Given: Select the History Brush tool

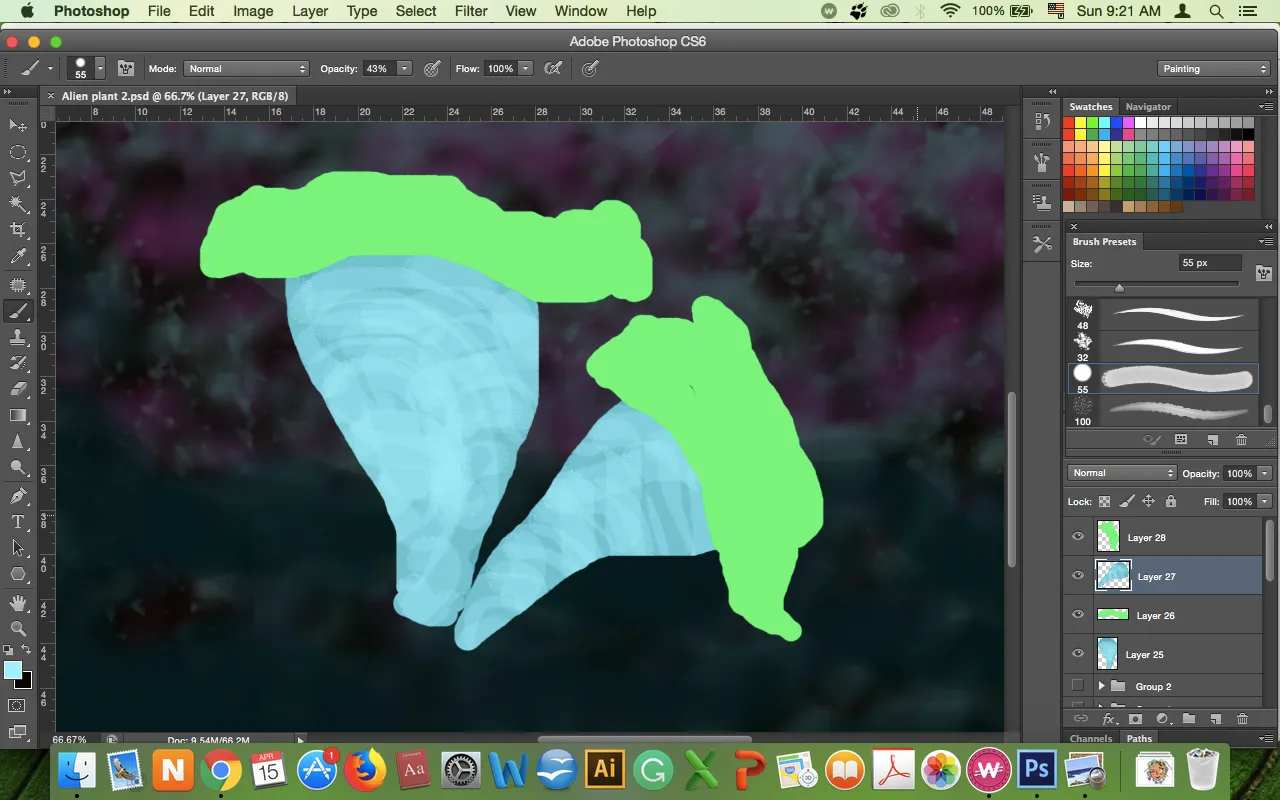Looking at the screenshot, I should click(x=18, y=363).
